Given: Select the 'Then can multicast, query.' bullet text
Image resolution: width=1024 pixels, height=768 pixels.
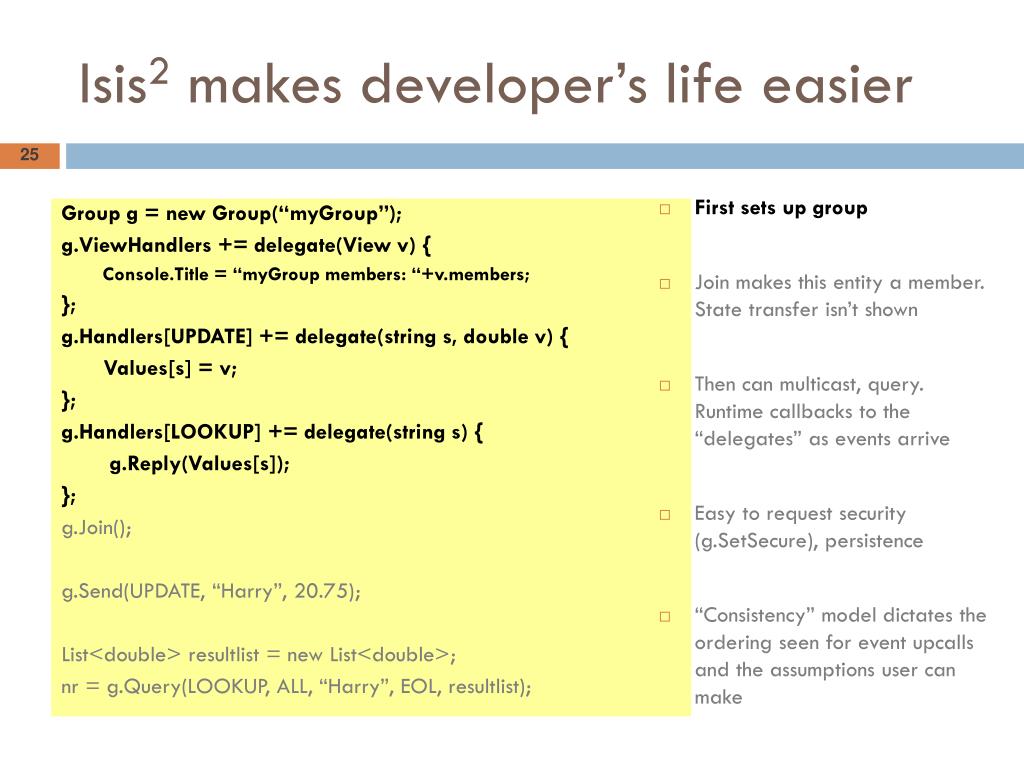Looking at the screenshot, I should pos(809,385).
